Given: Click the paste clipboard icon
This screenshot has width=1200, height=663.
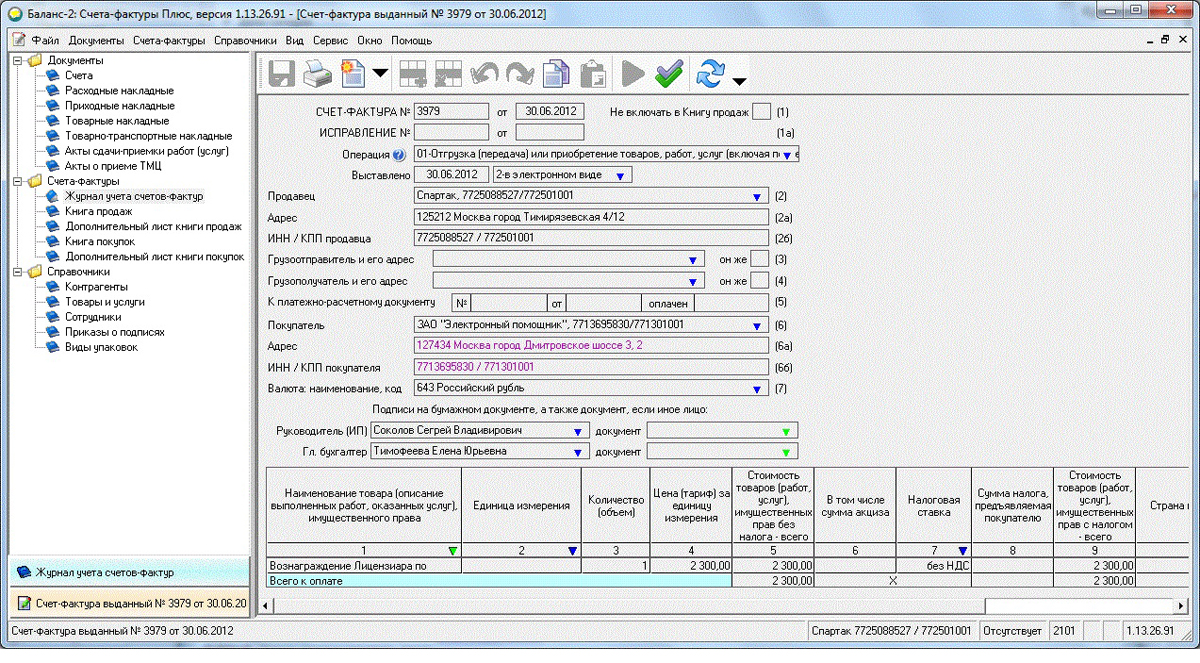Looking at the screenshot, I should tap(593, 74).
